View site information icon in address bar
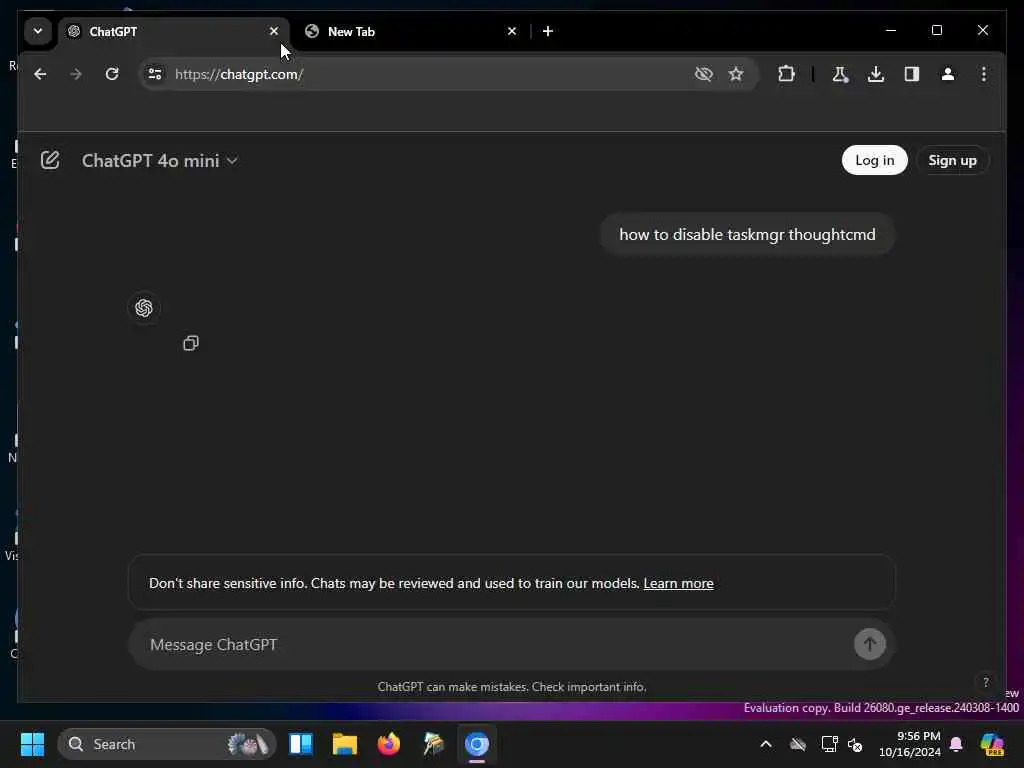1024x768 pixels. click(x=155, y=74)
